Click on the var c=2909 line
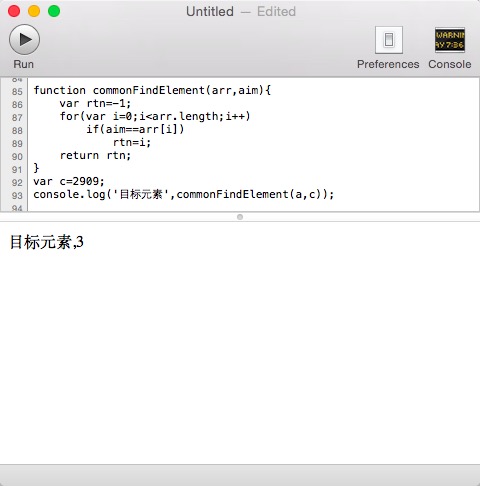This screenshot has width=480, height=486. (69, 181)
